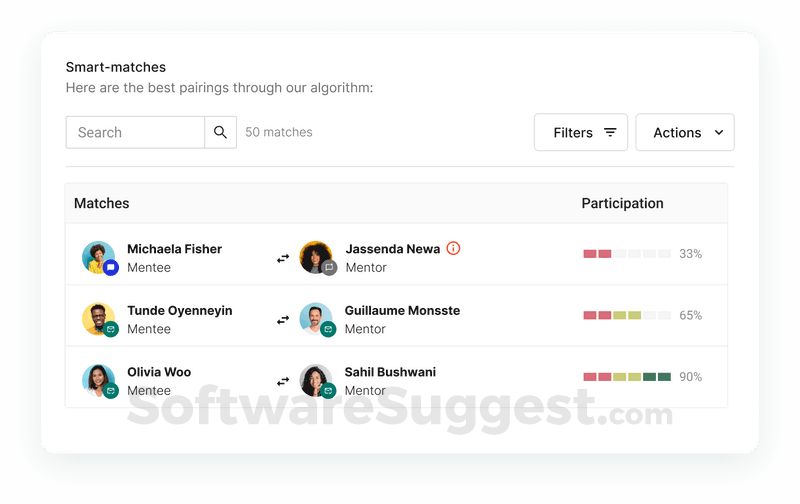Click the Matches column header
Image resolution: width=800 pixels, height=504 pixels.
click(x=101, y=203)
